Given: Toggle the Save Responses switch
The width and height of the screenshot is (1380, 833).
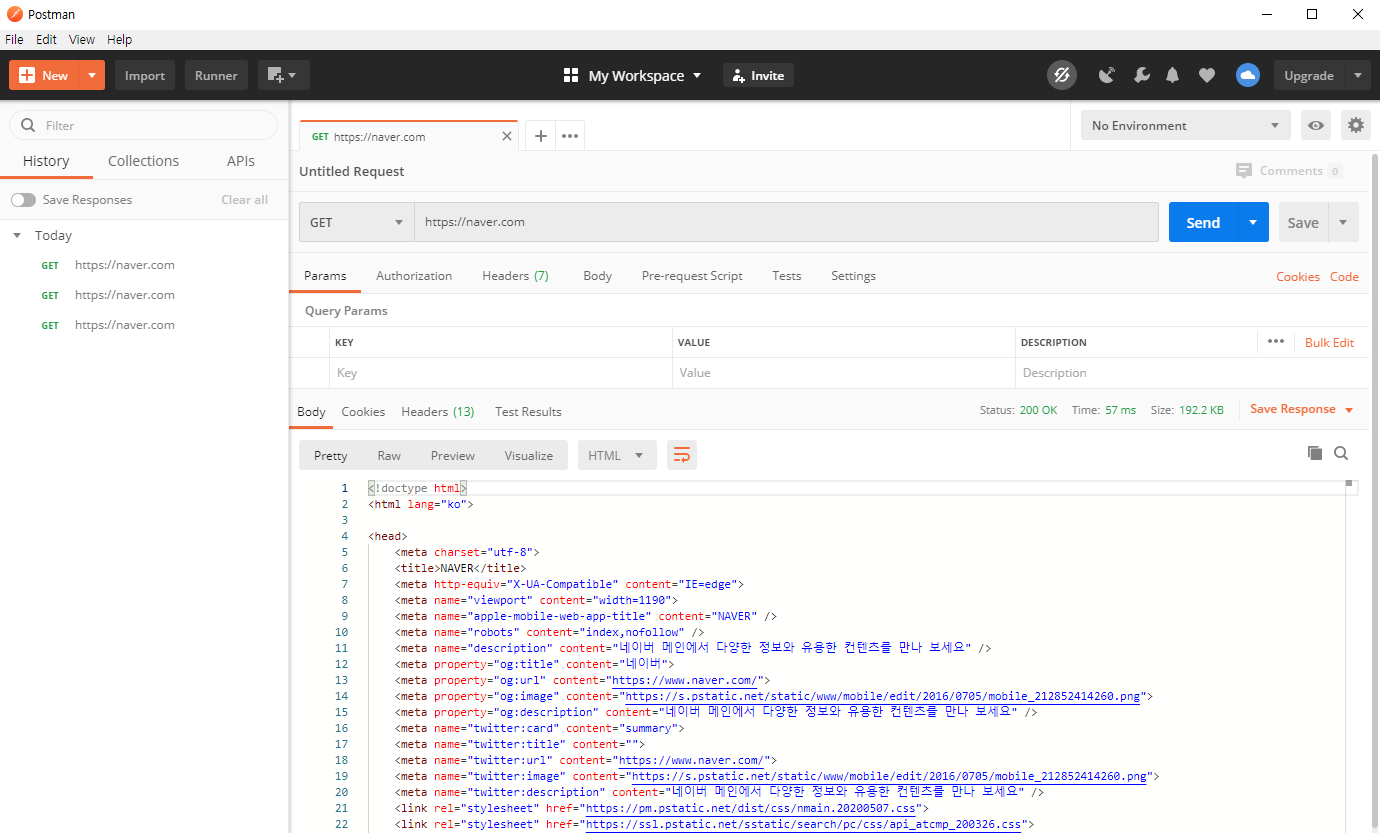Looking at the screenshot, I should pos(23,200).
